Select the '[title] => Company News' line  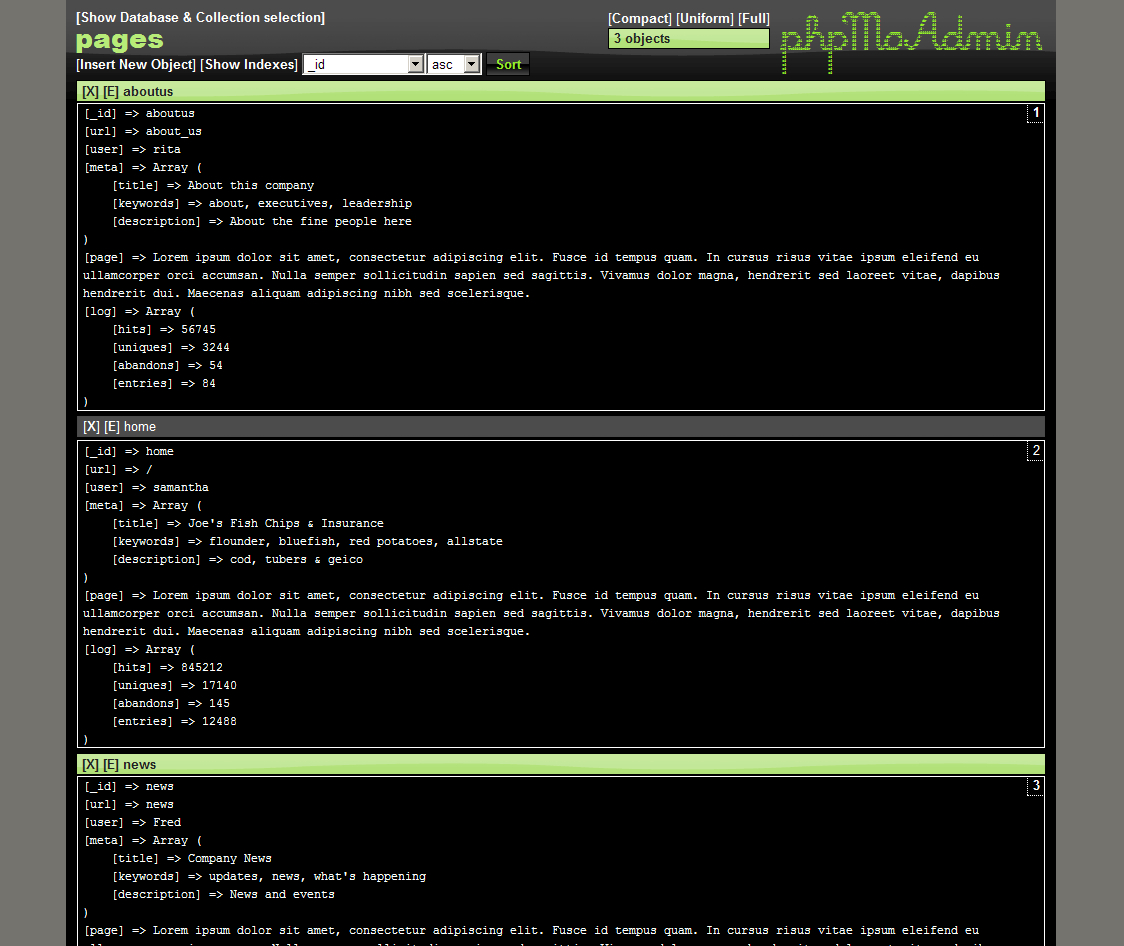pyautogui.click(x=192, y=859)
